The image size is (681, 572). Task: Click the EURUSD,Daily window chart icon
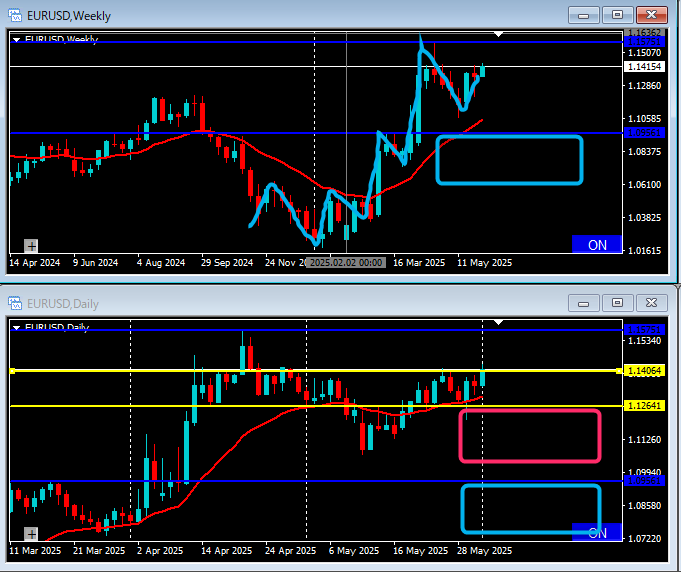(15, 303)
